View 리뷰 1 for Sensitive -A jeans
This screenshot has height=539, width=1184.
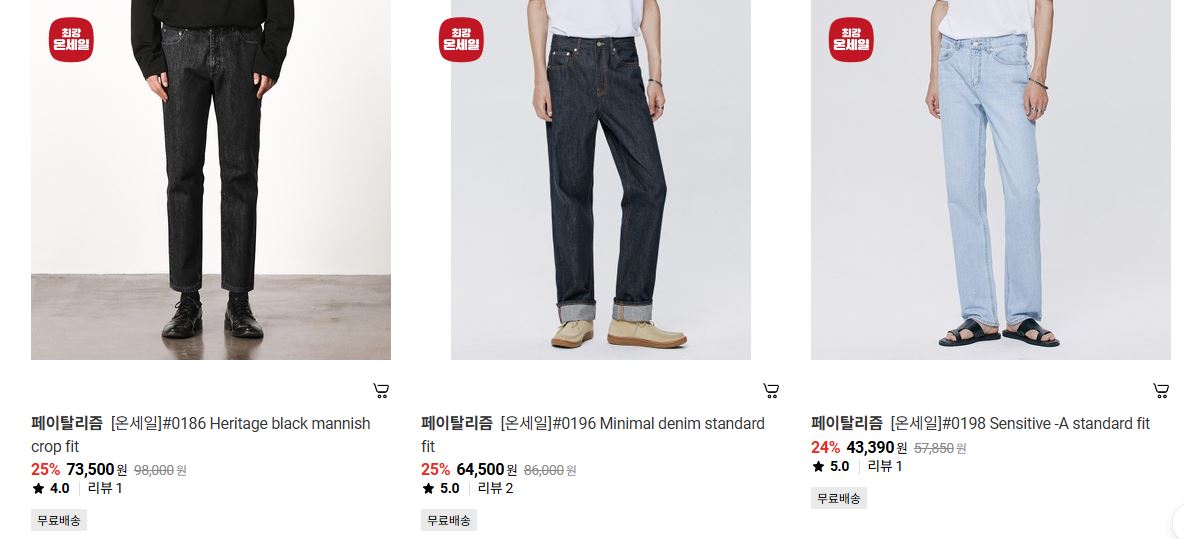[885, 467]
